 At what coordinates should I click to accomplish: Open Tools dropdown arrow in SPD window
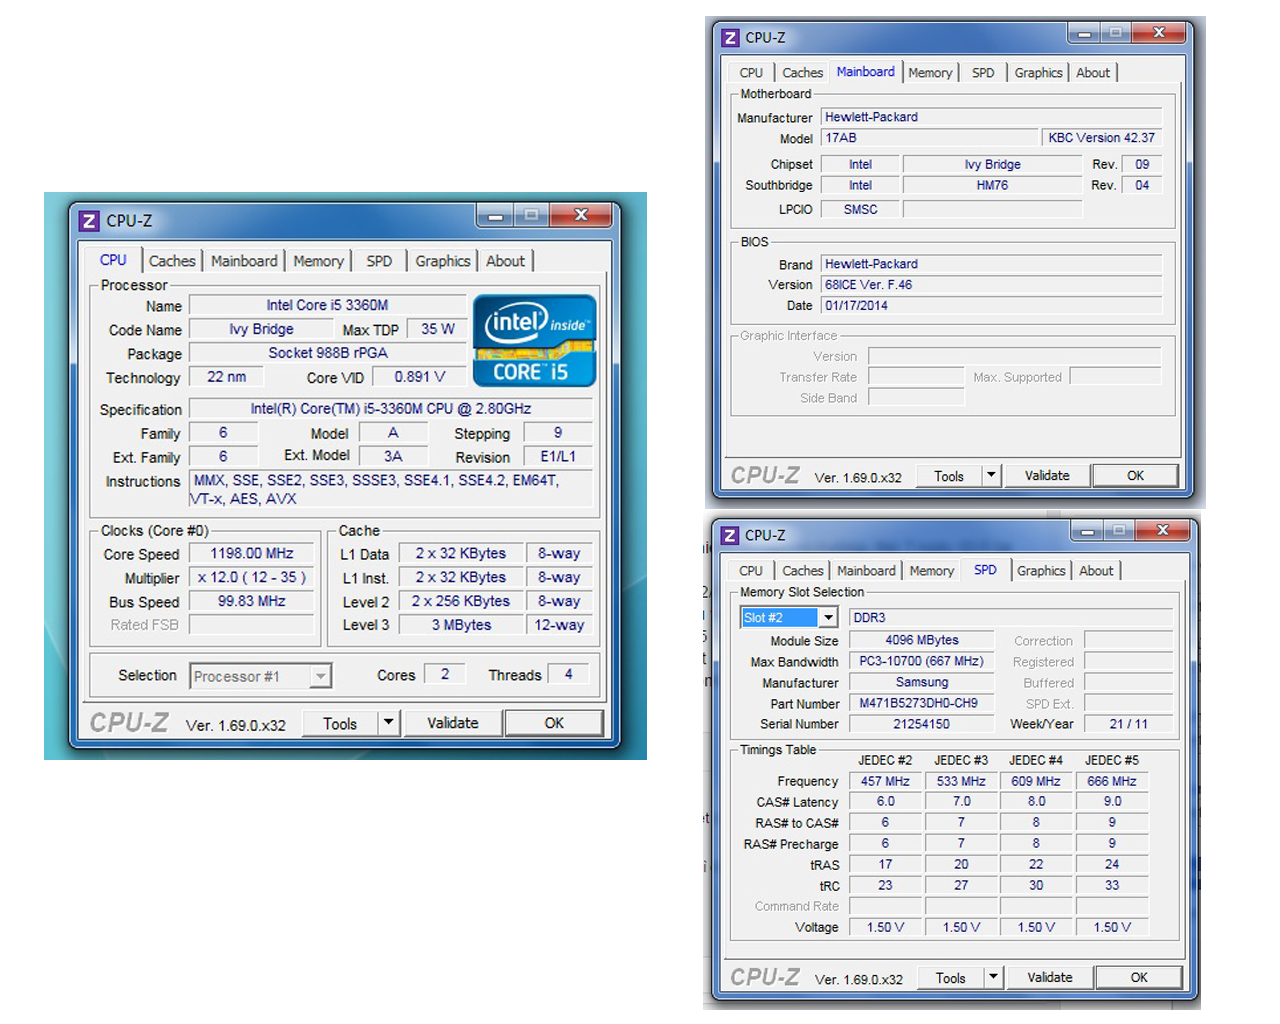tap(993, 978)
